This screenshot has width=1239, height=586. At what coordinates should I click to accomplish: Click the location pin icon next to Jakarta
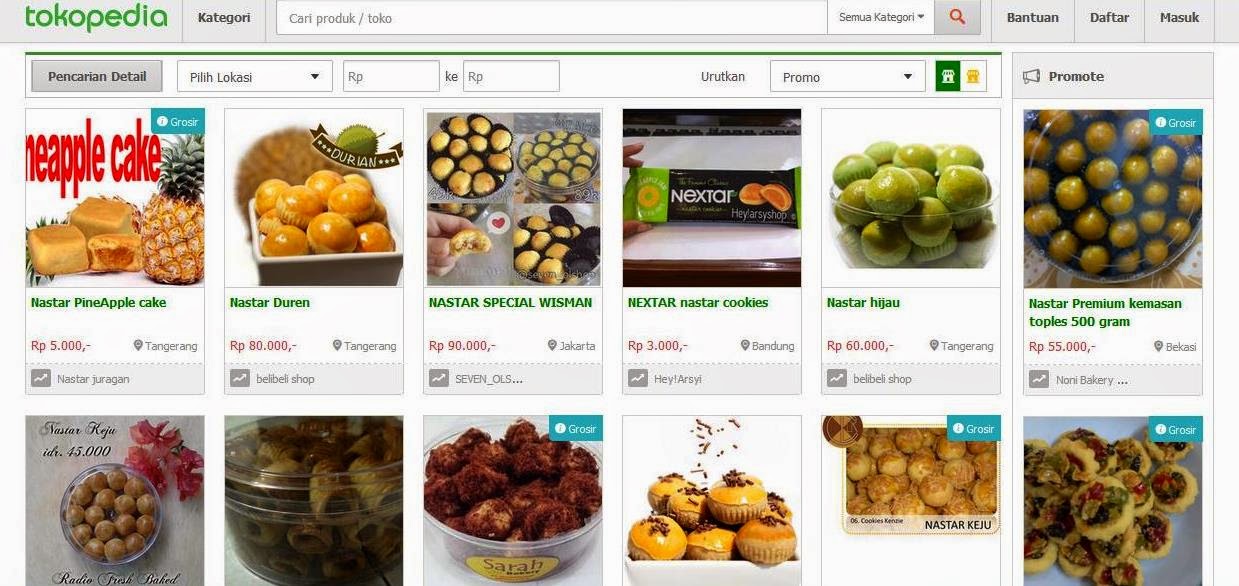[552, 346]
